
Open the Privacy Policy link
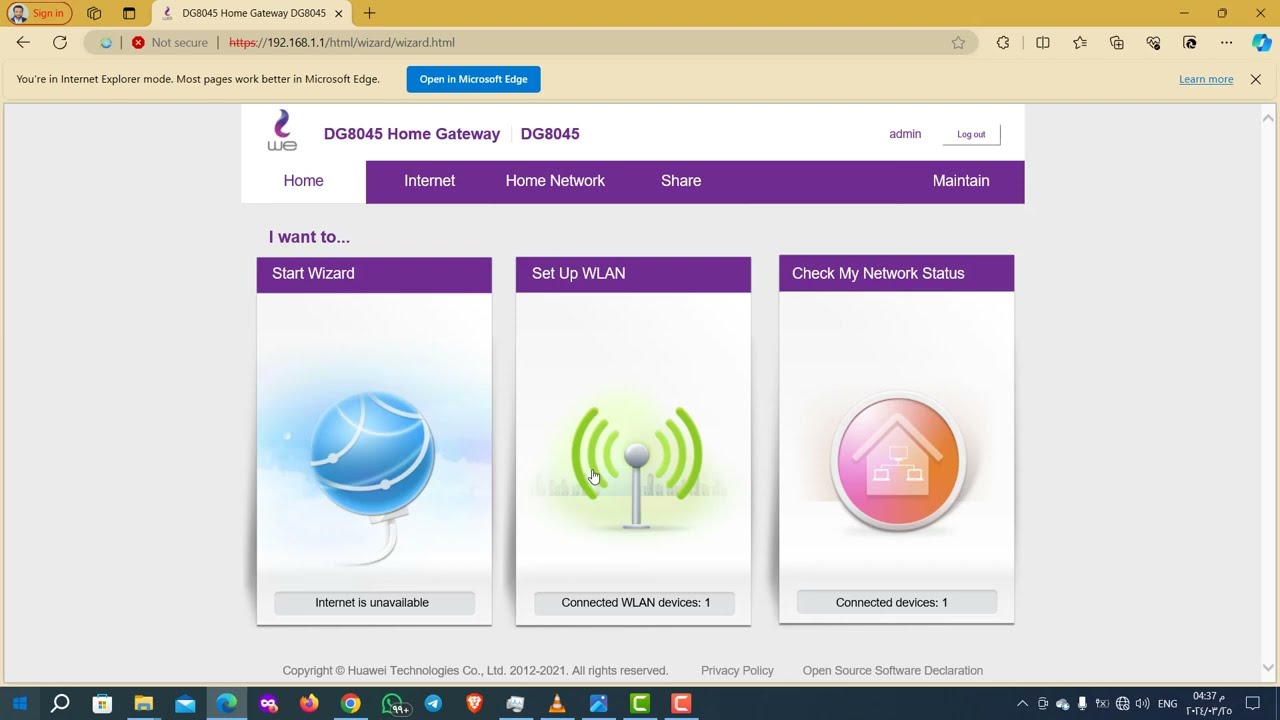[737, 671]
